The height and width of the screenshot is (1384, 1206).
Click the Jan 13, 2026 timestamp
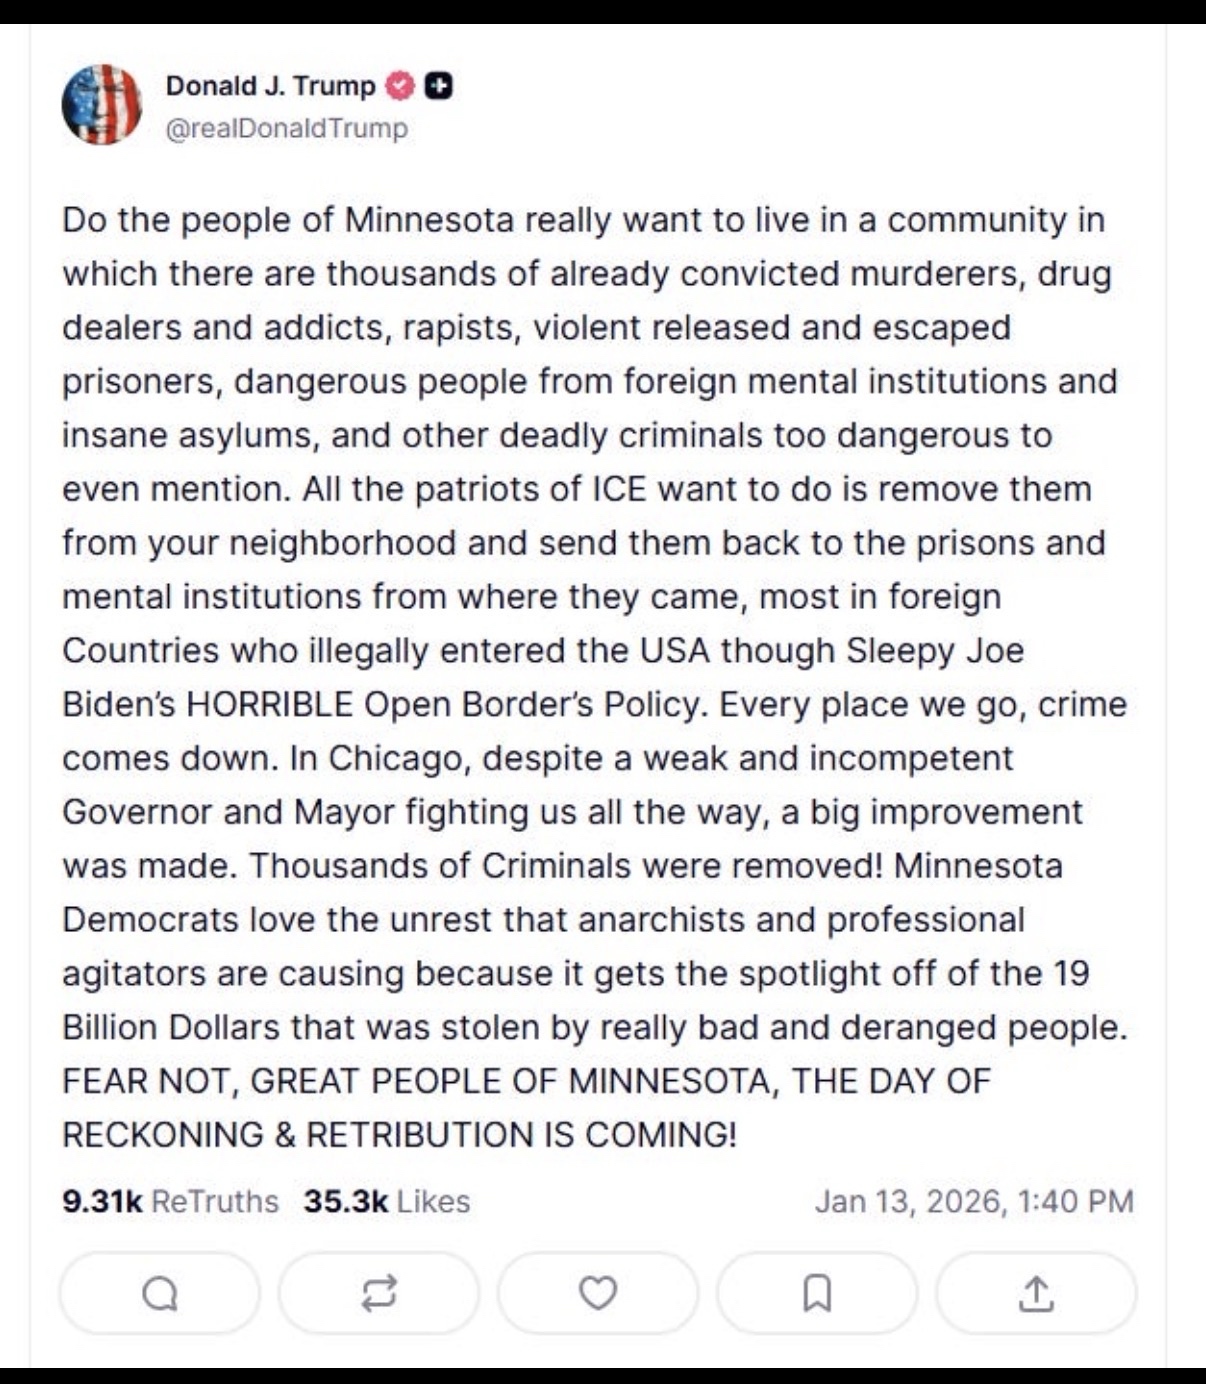[973, 1201]
